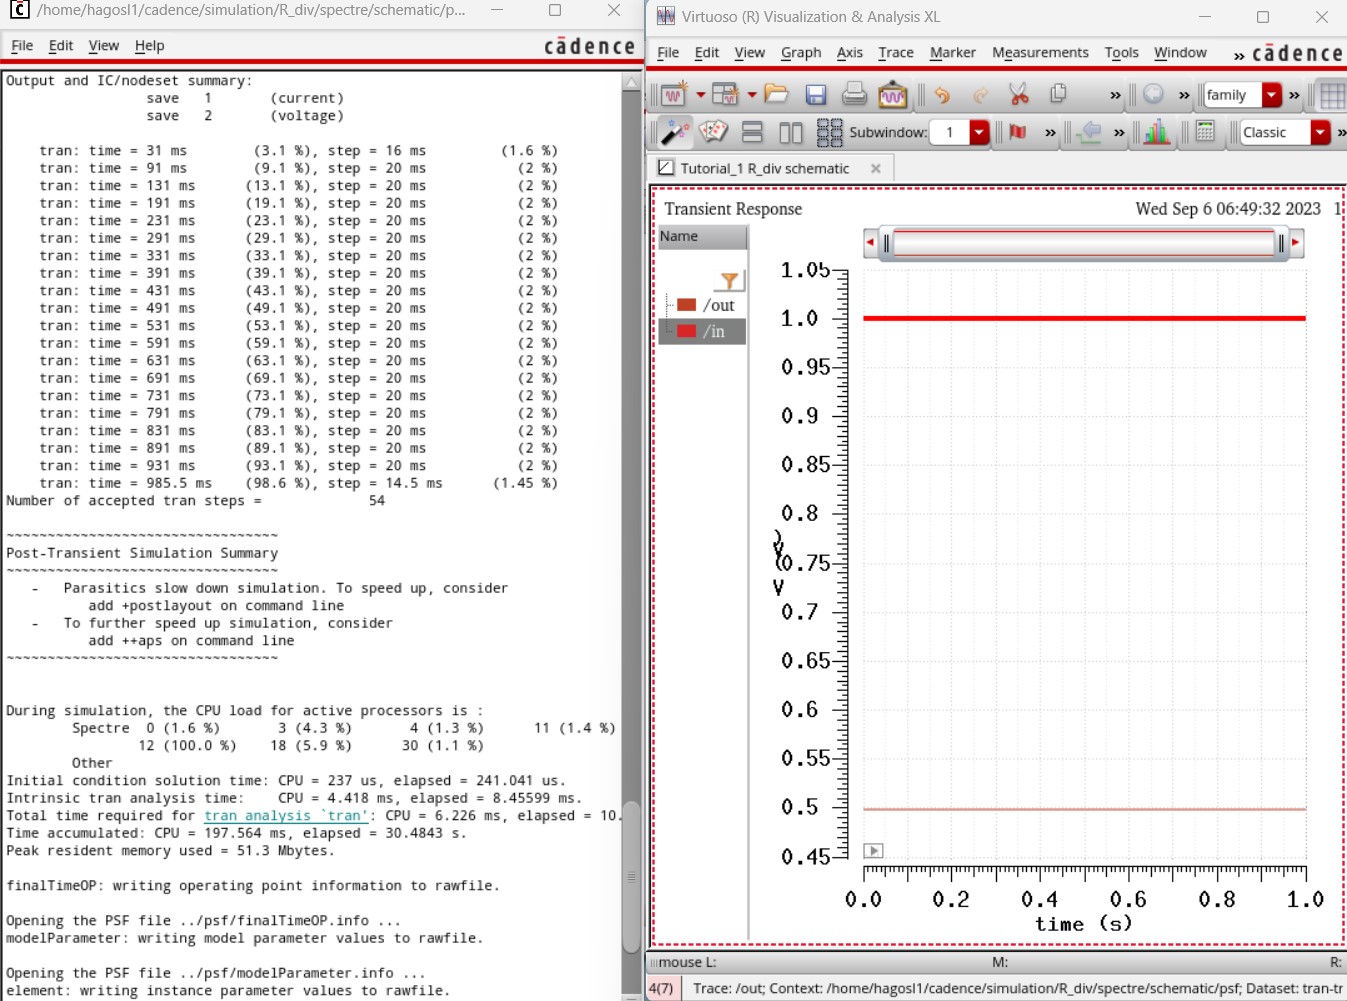
Task: Toggle the magic wand selection mode
Action: coord(675,132)
